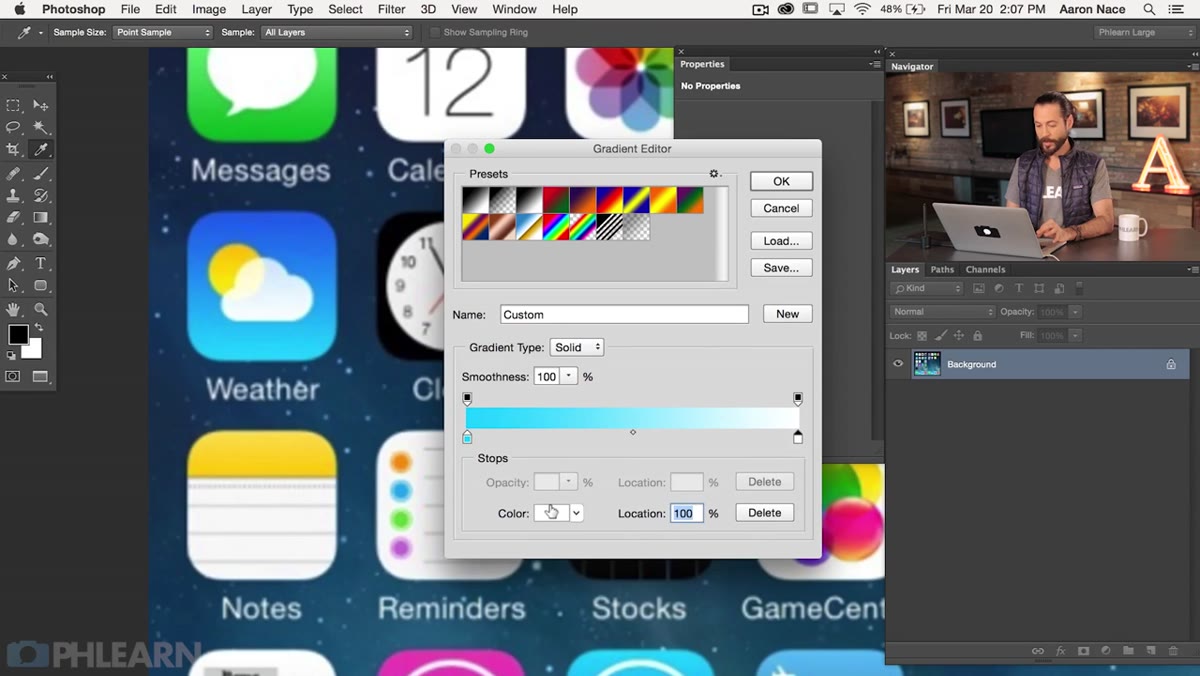The width and height of the screenshot is (1200, 676).
Task: Toggle lock all in Layers panel
Action: coord(978,336)
